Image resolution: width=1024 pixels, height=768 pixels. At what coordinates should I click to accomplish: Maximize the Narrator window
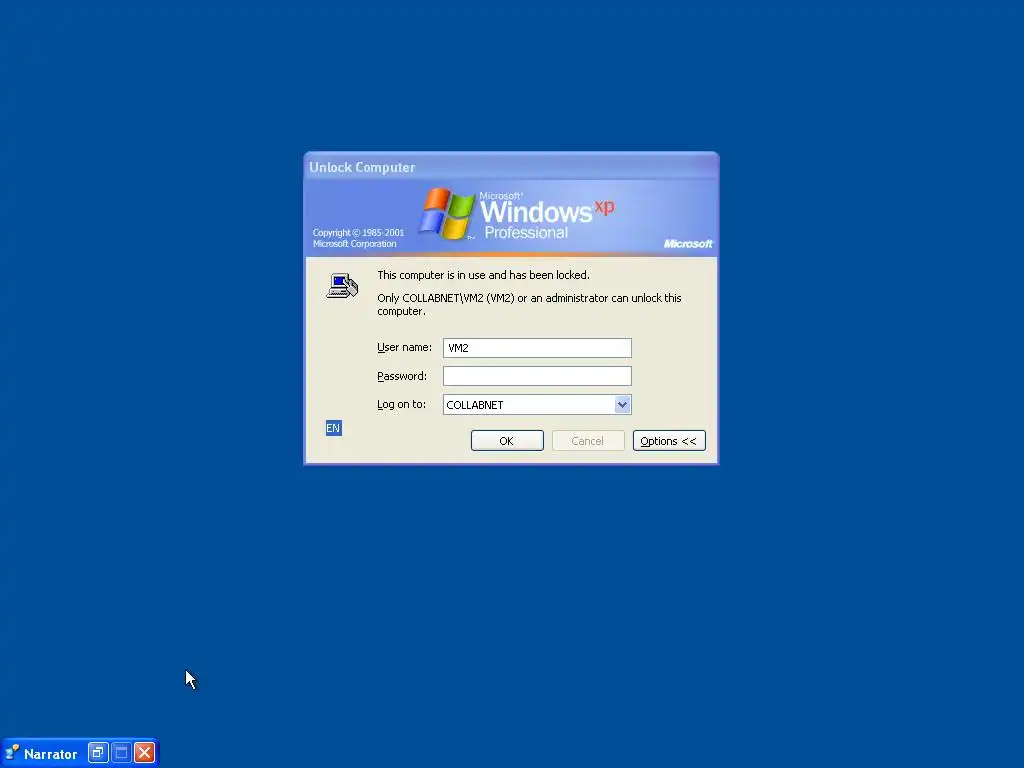coord(121,753)
